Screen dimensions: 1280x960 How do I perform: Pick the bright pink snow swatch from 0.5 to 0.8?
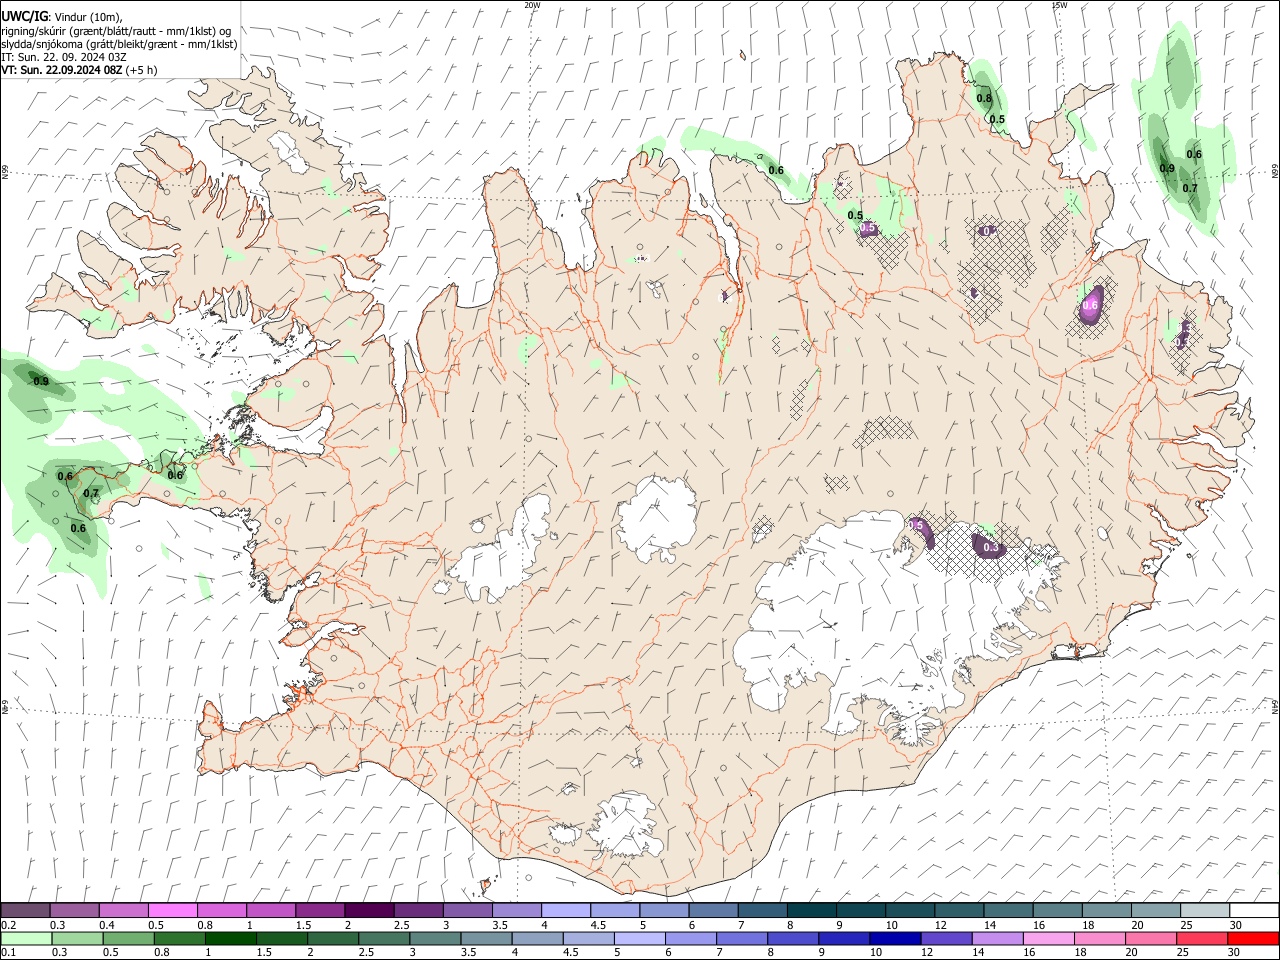point(173,910)
